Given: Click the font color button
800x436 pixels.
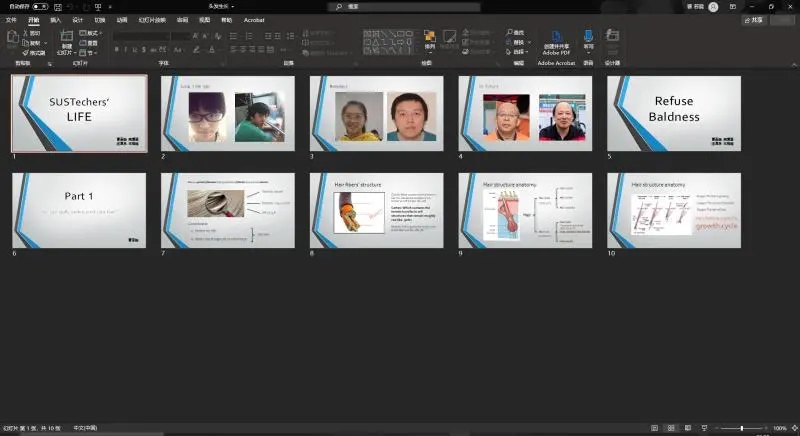Looking at the screenshot, I should (x=212, y=49).
